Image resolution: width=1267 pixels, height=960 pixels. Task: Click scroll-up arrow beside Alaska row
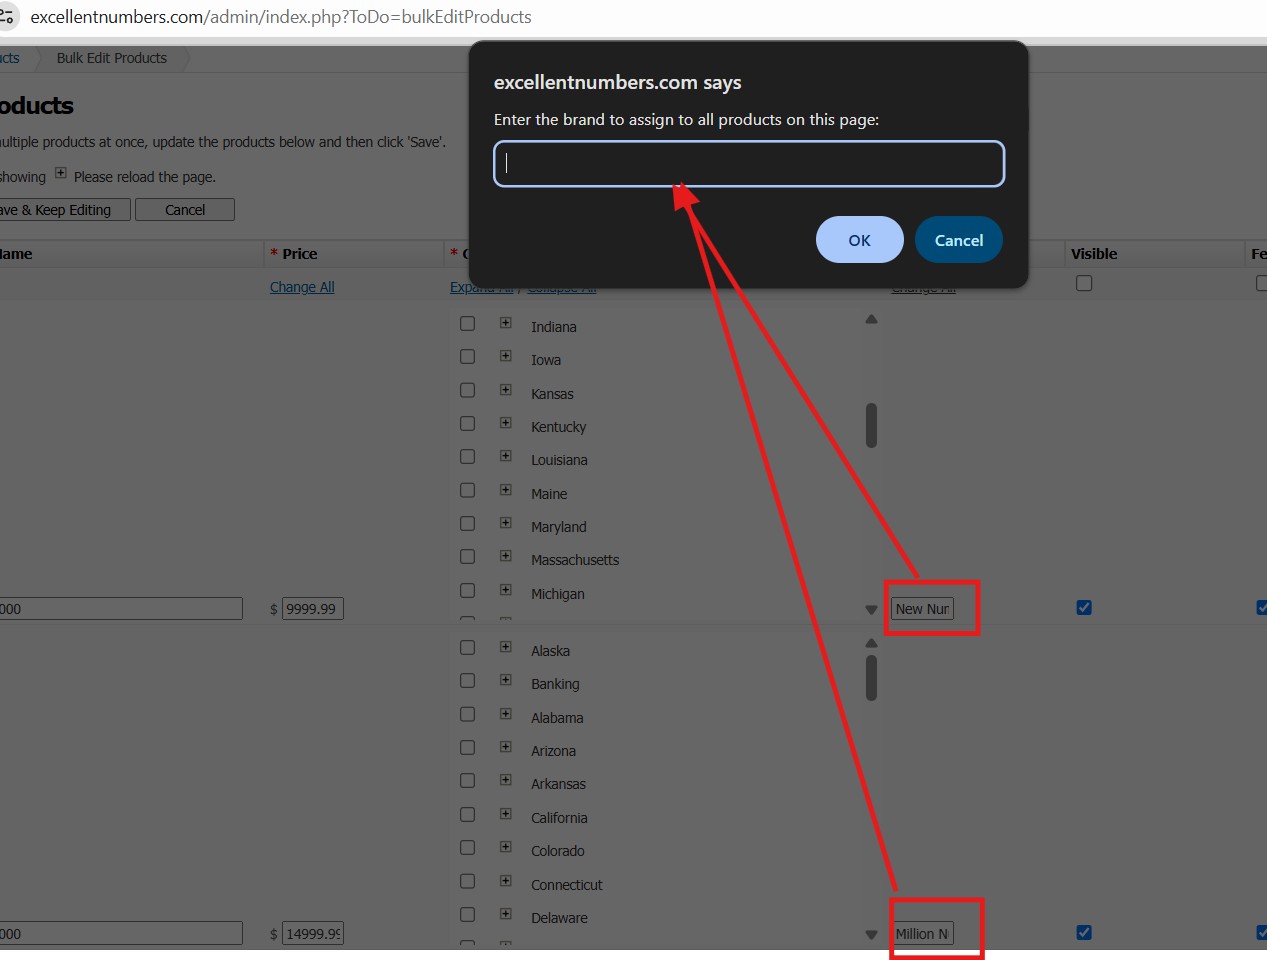[x=871, y=643]
